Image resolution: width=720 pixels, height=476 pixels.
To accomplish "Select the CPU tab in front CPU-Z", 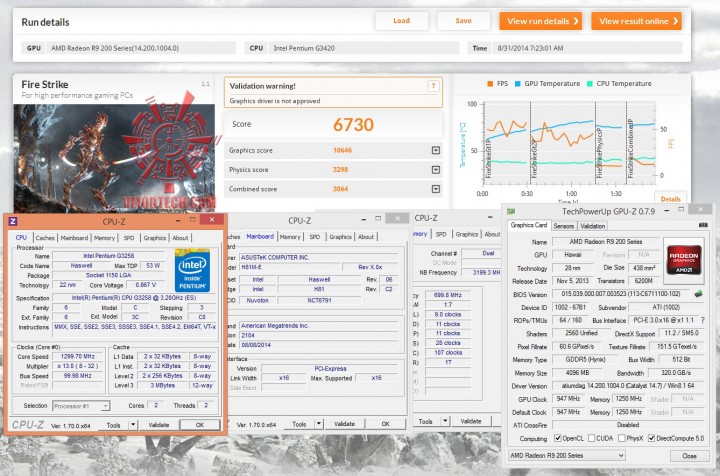I will coord(21,237).
